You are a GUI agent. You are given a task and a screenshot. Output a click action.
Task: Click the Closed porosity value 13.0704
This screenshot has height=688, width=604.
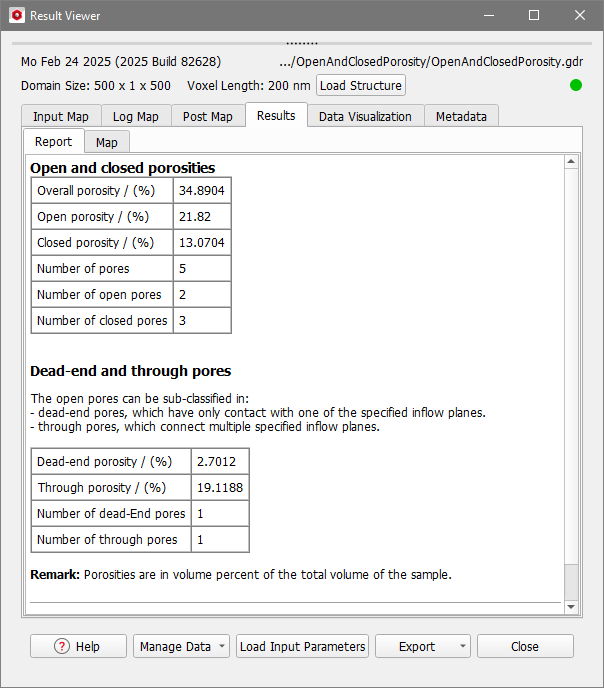[202, 242]
